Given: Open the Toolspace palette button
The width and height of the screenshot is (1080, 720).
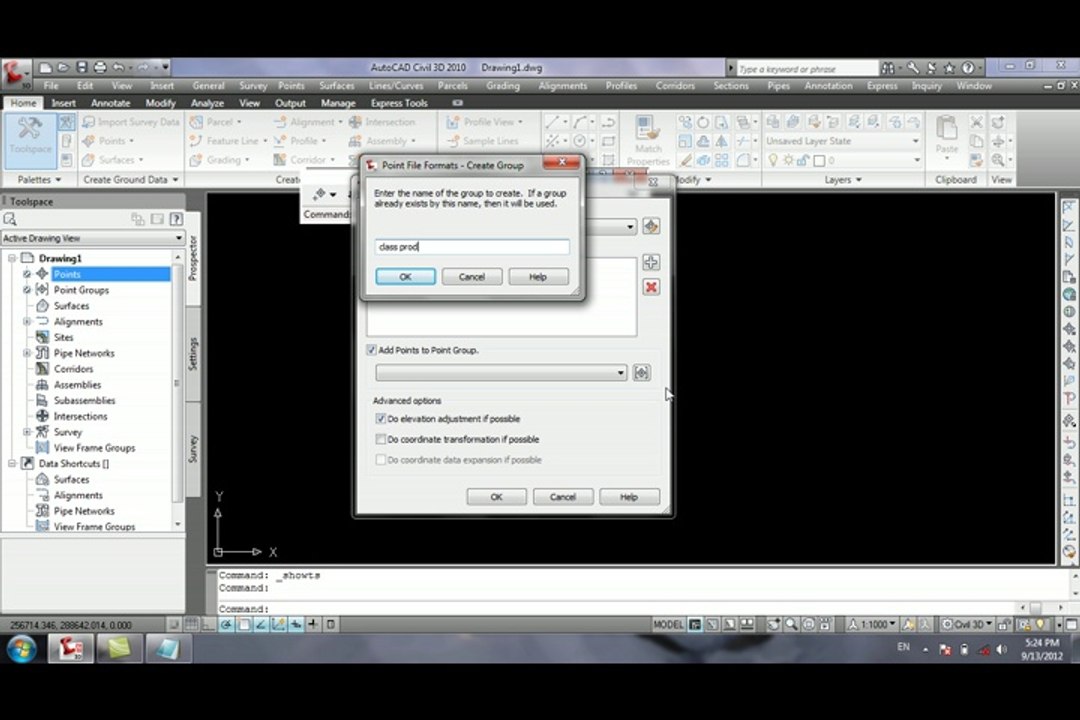Looking at the screenshot, I should pos(30,141).
